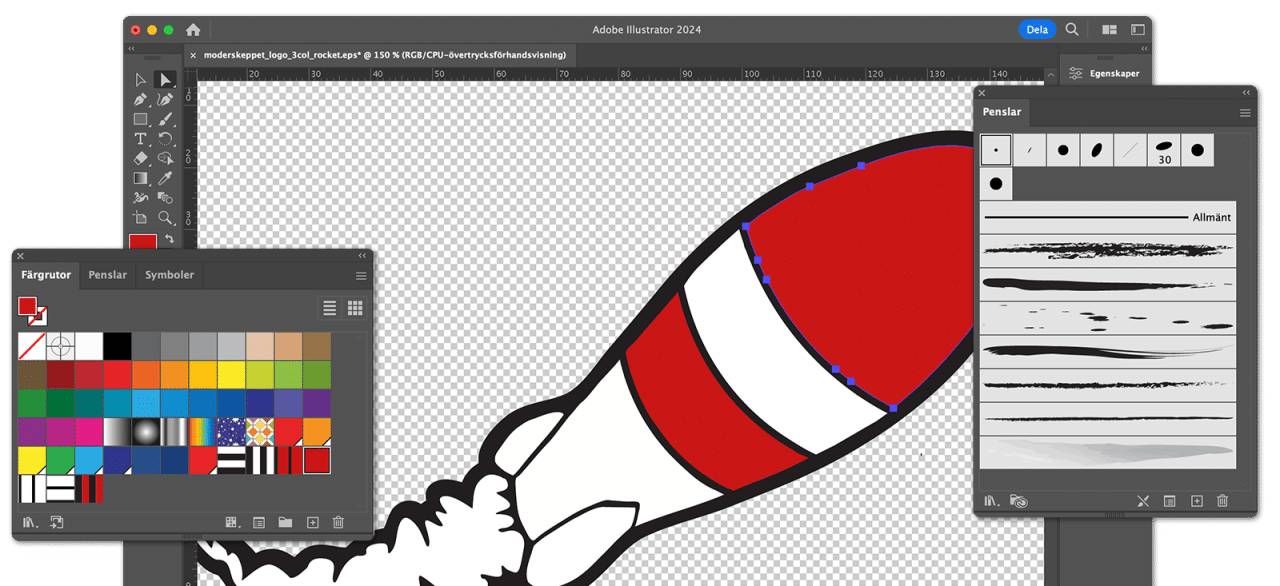Create a new swatch with the plus icon

pos(313,521)
